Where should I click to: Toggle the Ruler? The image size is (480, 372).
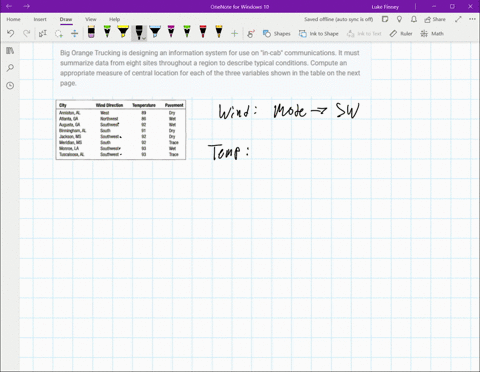[x=401, y=33]
